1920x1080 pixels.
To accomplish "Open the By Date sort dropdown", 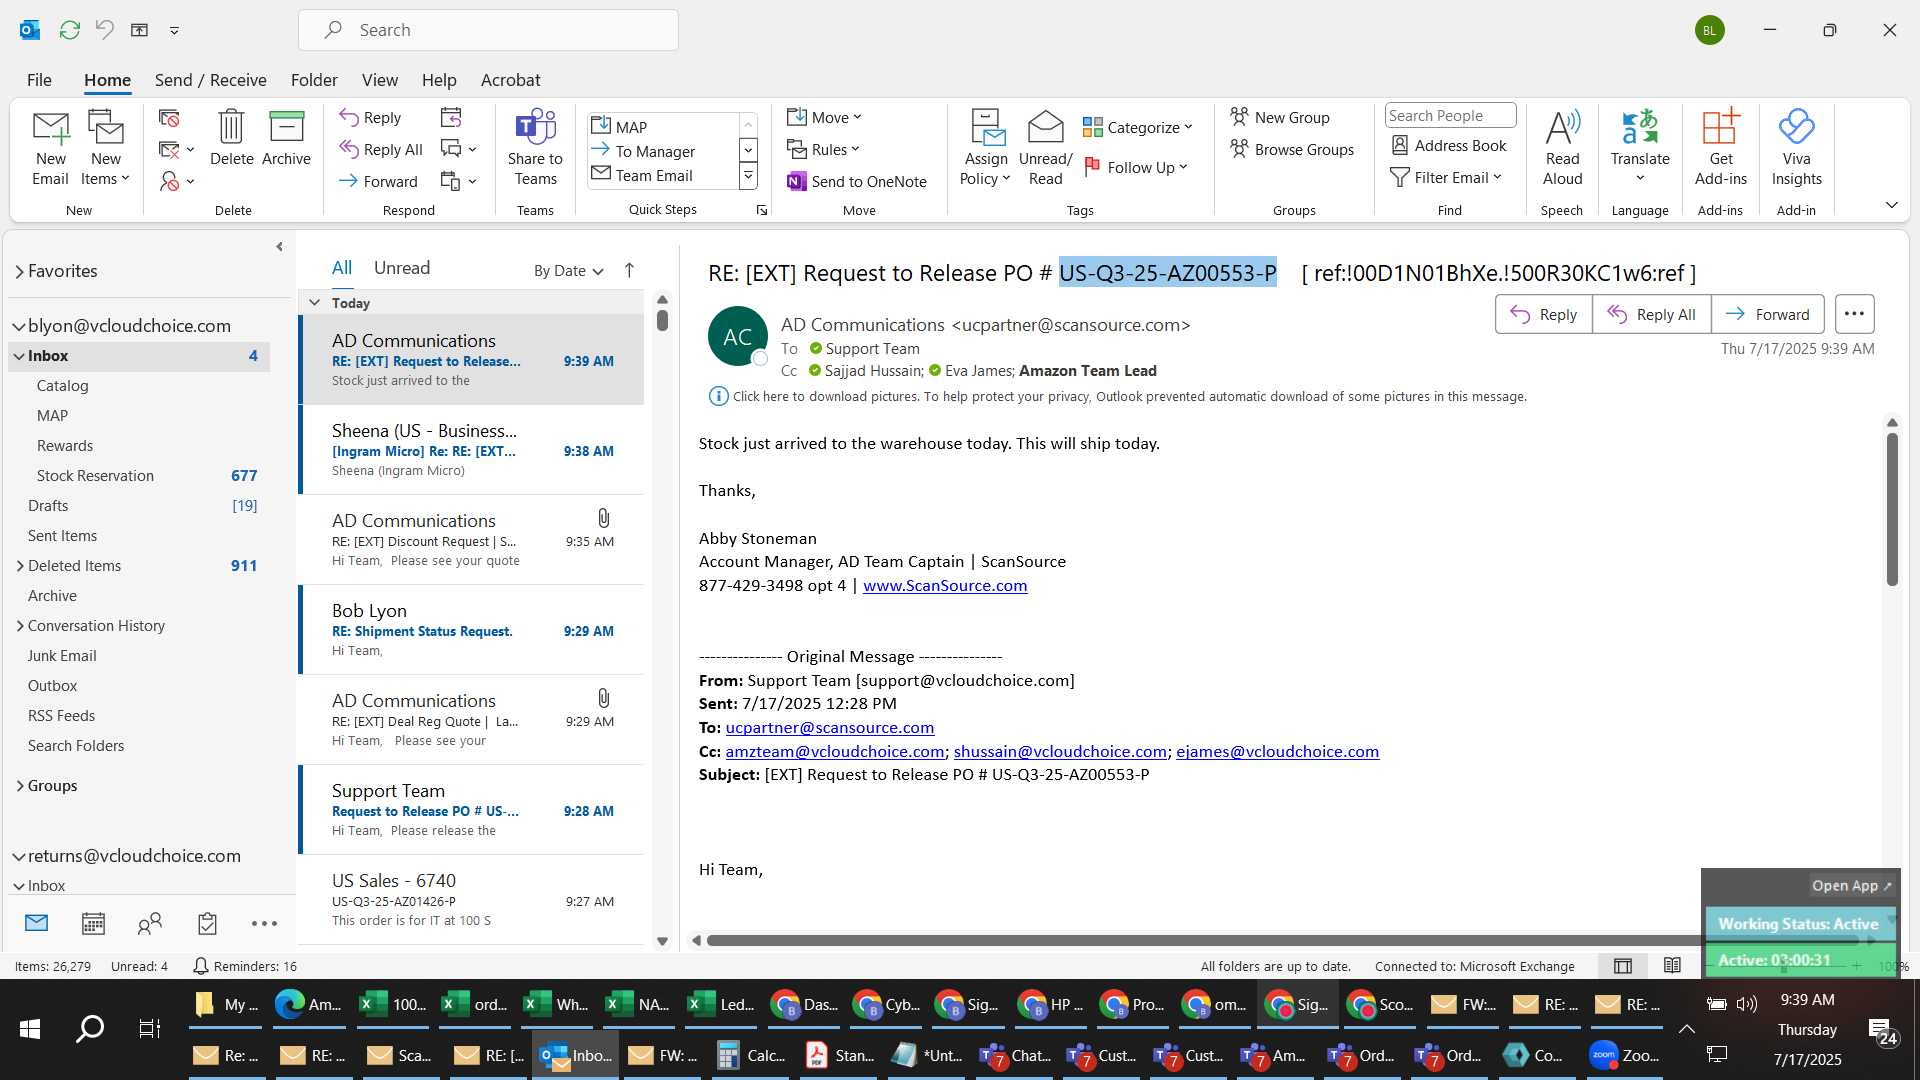I will coord(568,271).
